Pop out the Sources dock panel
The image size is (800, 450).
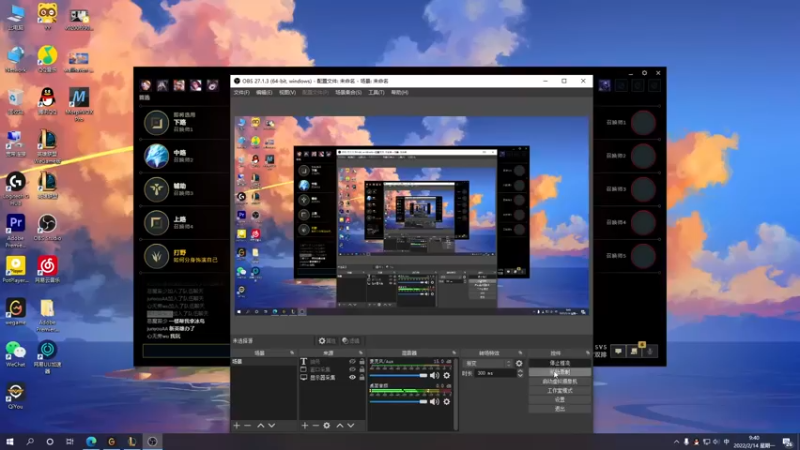pos(360,353)
